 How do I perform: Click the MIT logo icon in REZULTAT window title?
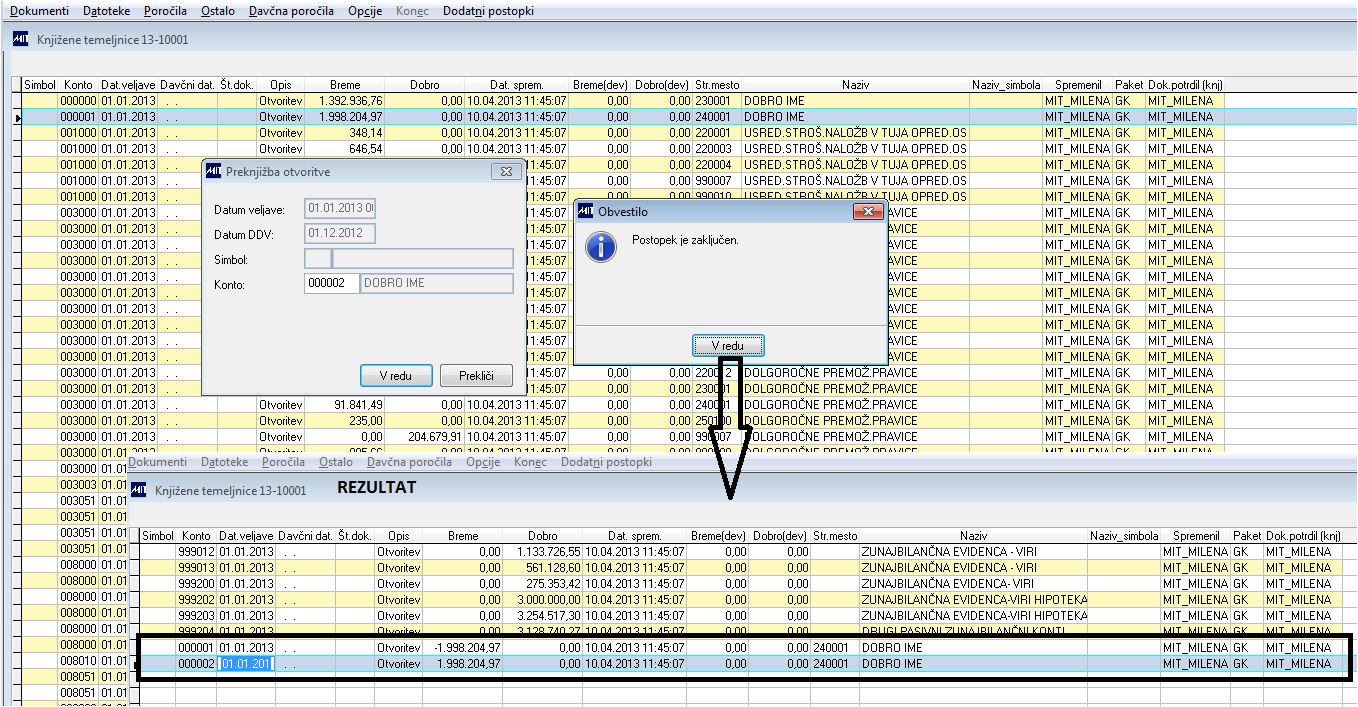click(x=138, y=489)
